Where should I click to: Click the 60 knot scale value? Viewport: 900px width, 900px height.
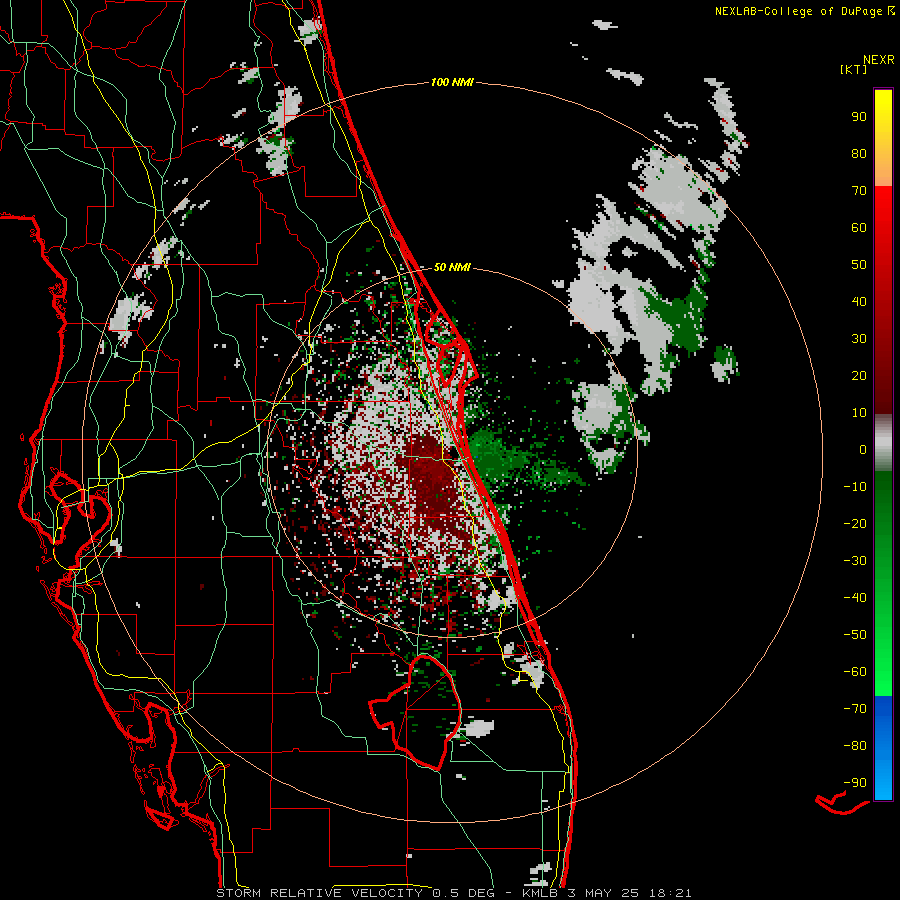pos(859,228)
